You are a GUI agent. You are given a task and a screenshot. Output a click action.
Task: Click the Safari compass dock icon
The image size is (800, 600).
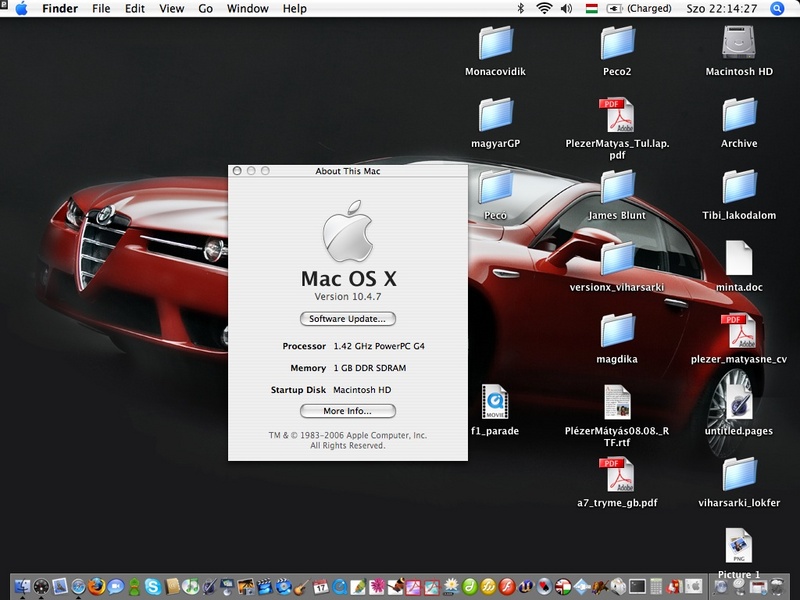78,587
